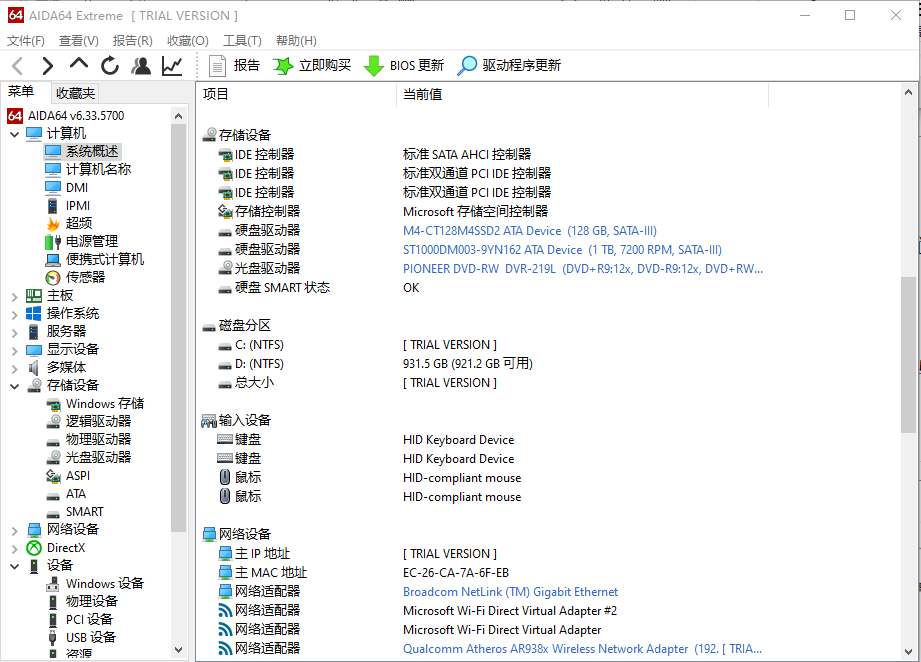Open the user profile icon in toolbar
This screenshot has height=662, width=921.
141,66
